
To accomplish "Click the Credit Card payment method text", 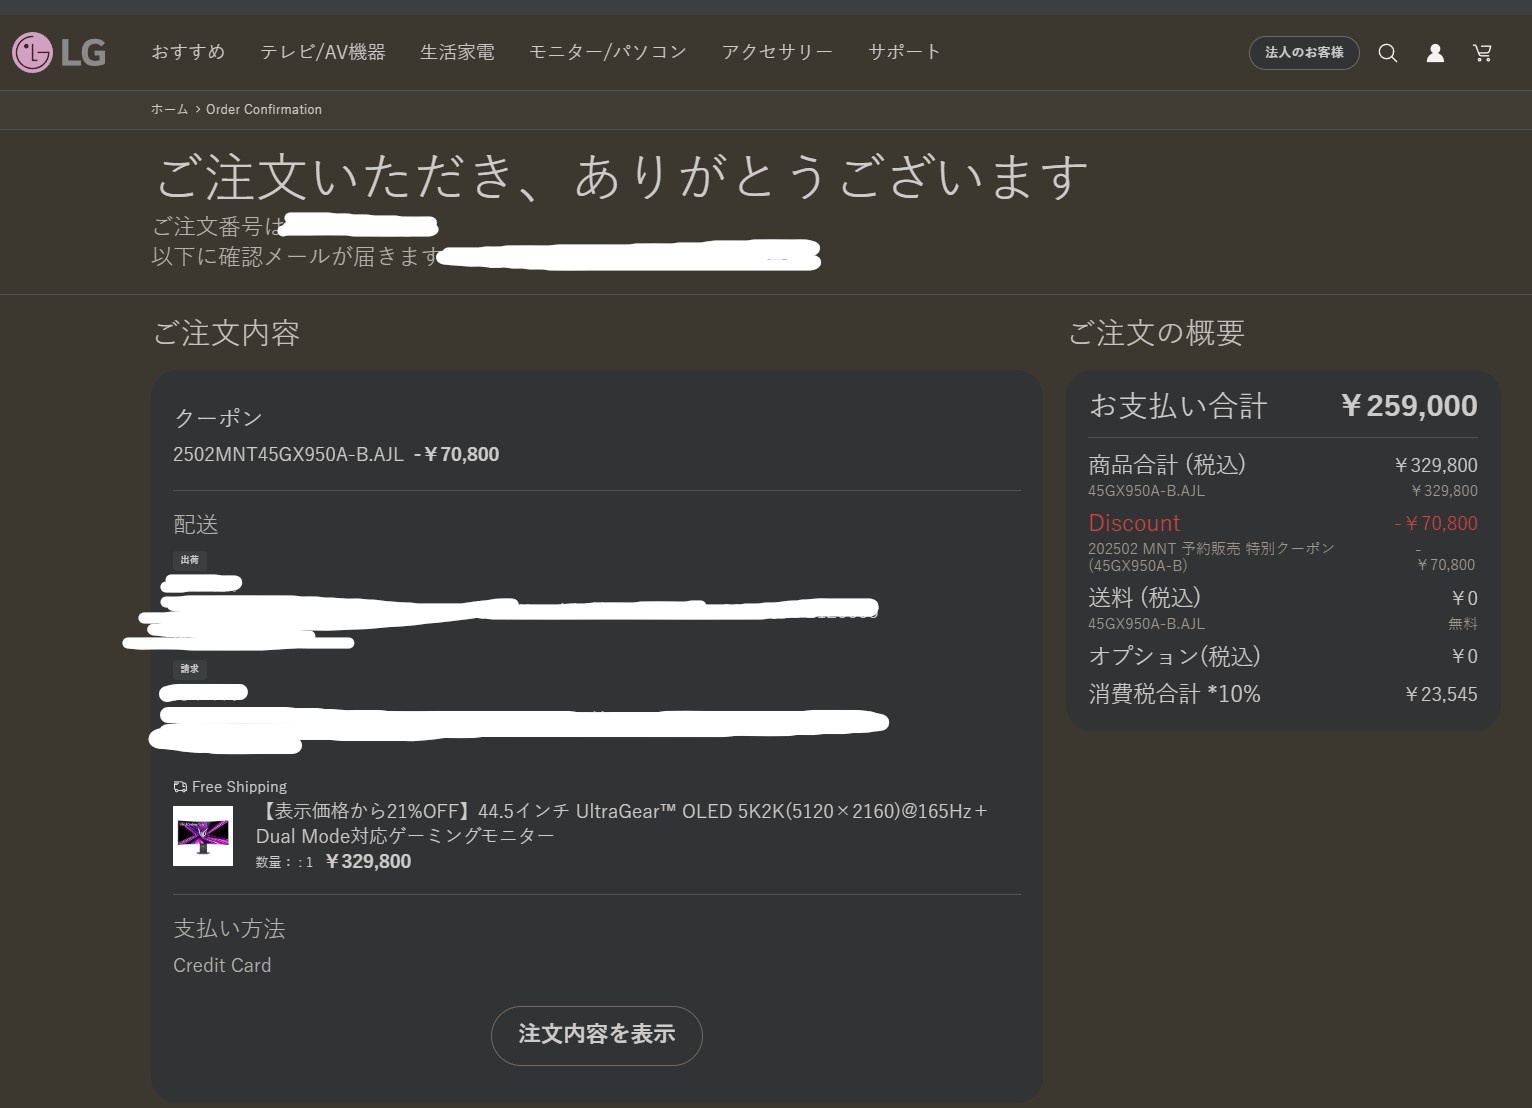I will coord(222,966).
